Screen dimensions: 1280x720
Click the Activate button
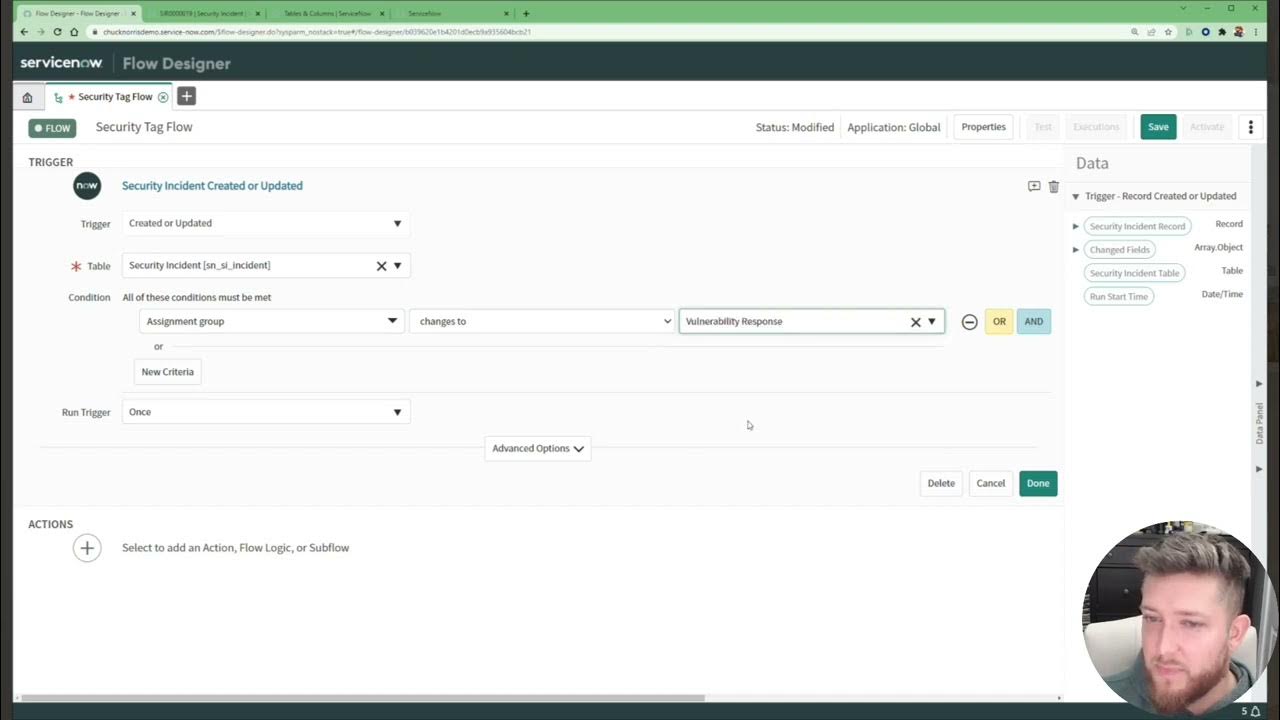1207,127
